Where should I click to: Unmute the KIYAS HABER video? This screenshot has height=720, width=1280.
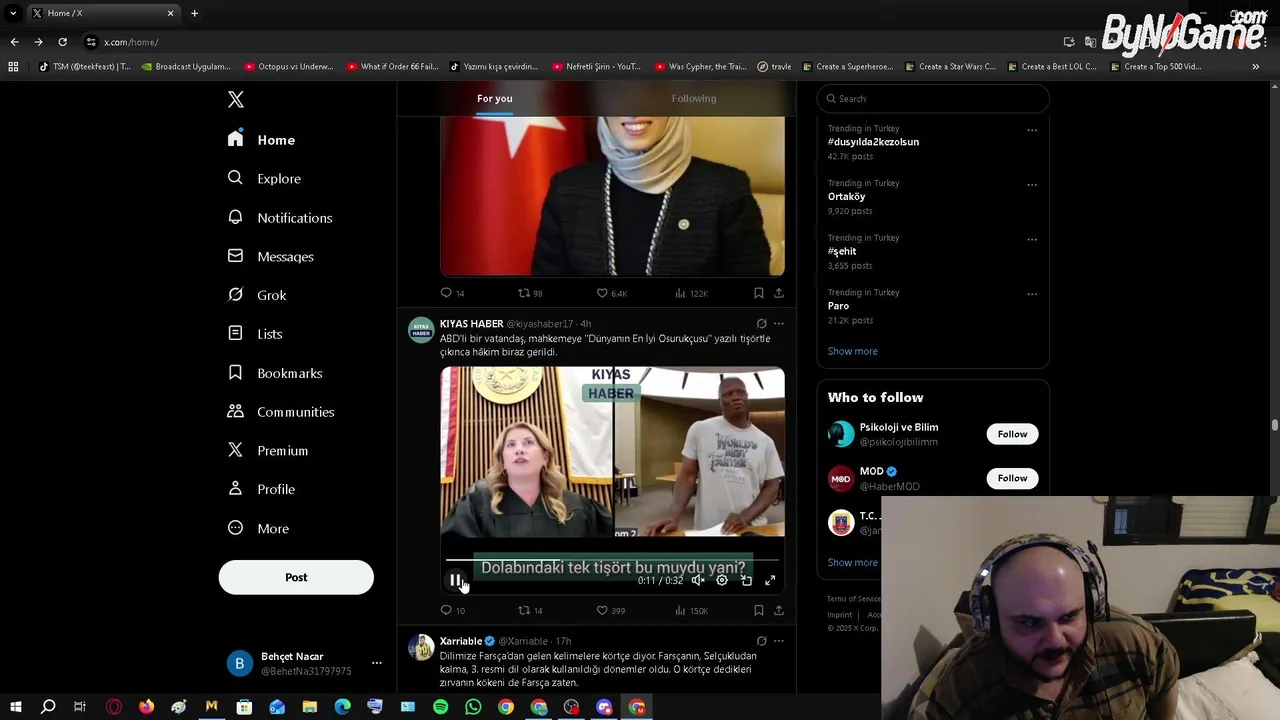coord(698,580)
